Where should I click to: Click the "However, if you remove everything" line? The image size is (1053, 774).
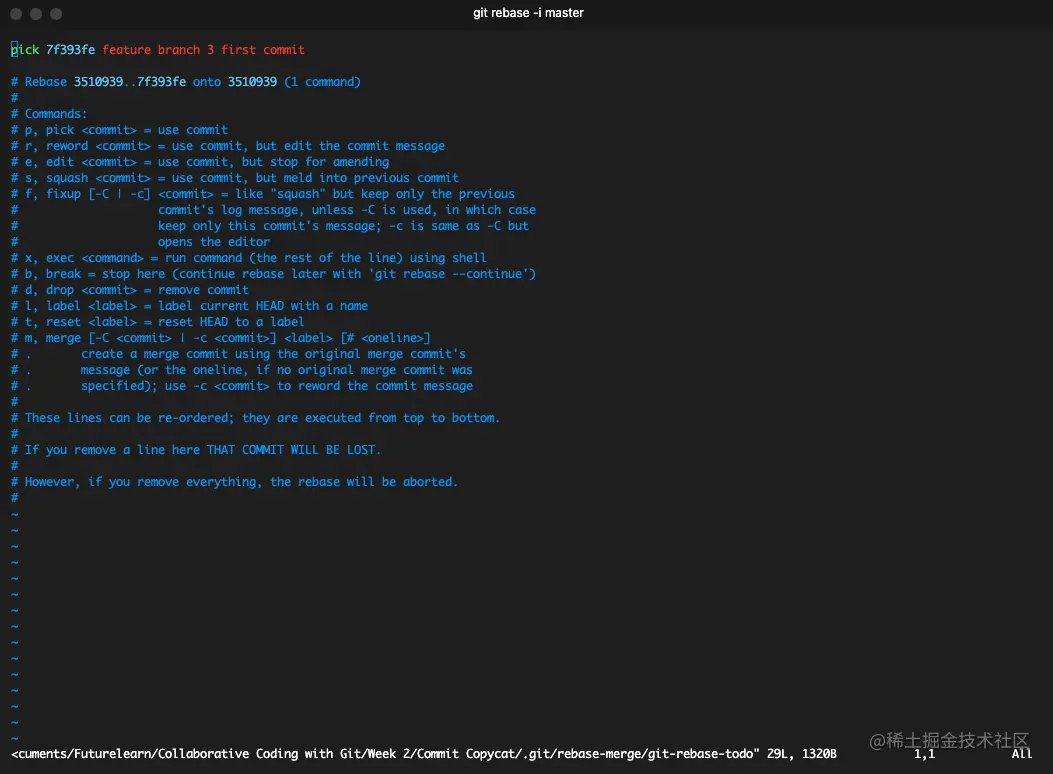click(x=234, y=483)
